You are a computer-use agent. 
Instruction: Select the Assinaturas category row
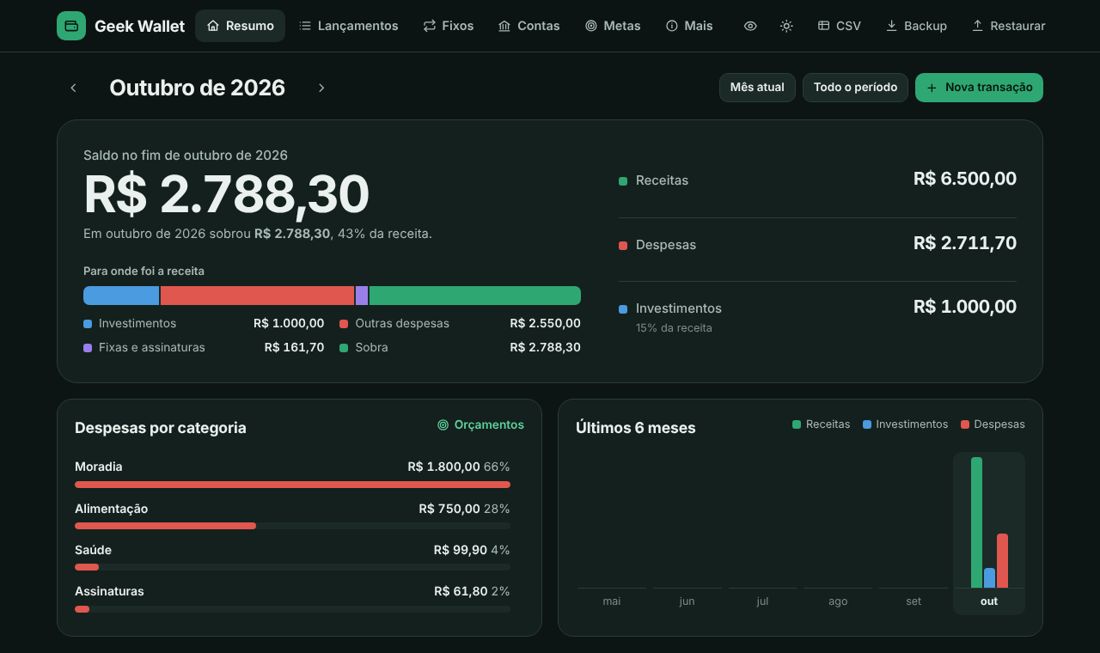293,598
